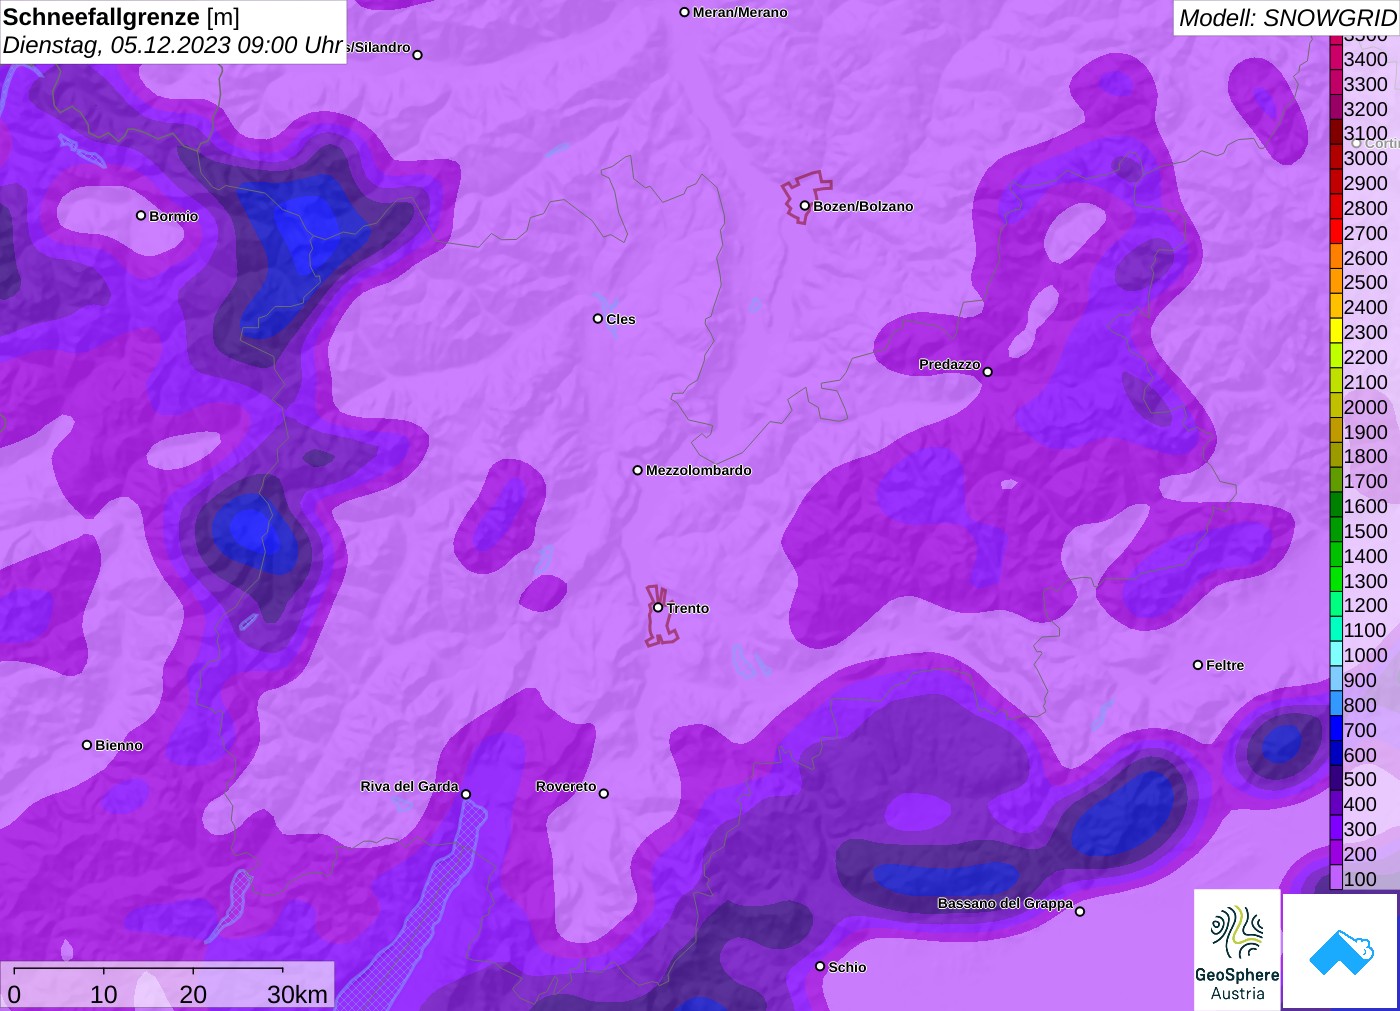Click the Riva del Garda marker dot
Screen dimensions: 1400x1011
point(466,794)
